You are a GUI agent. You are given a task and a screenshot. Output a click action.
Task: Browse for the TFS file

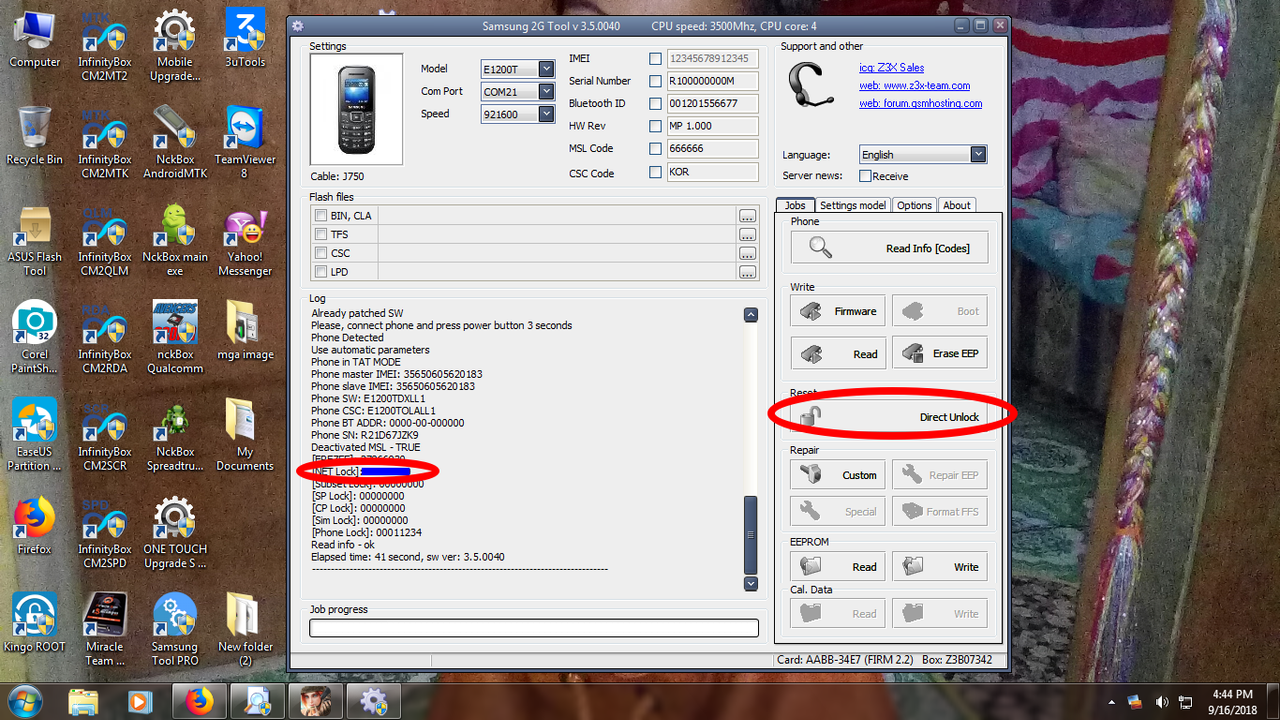(x=747, y=234)
